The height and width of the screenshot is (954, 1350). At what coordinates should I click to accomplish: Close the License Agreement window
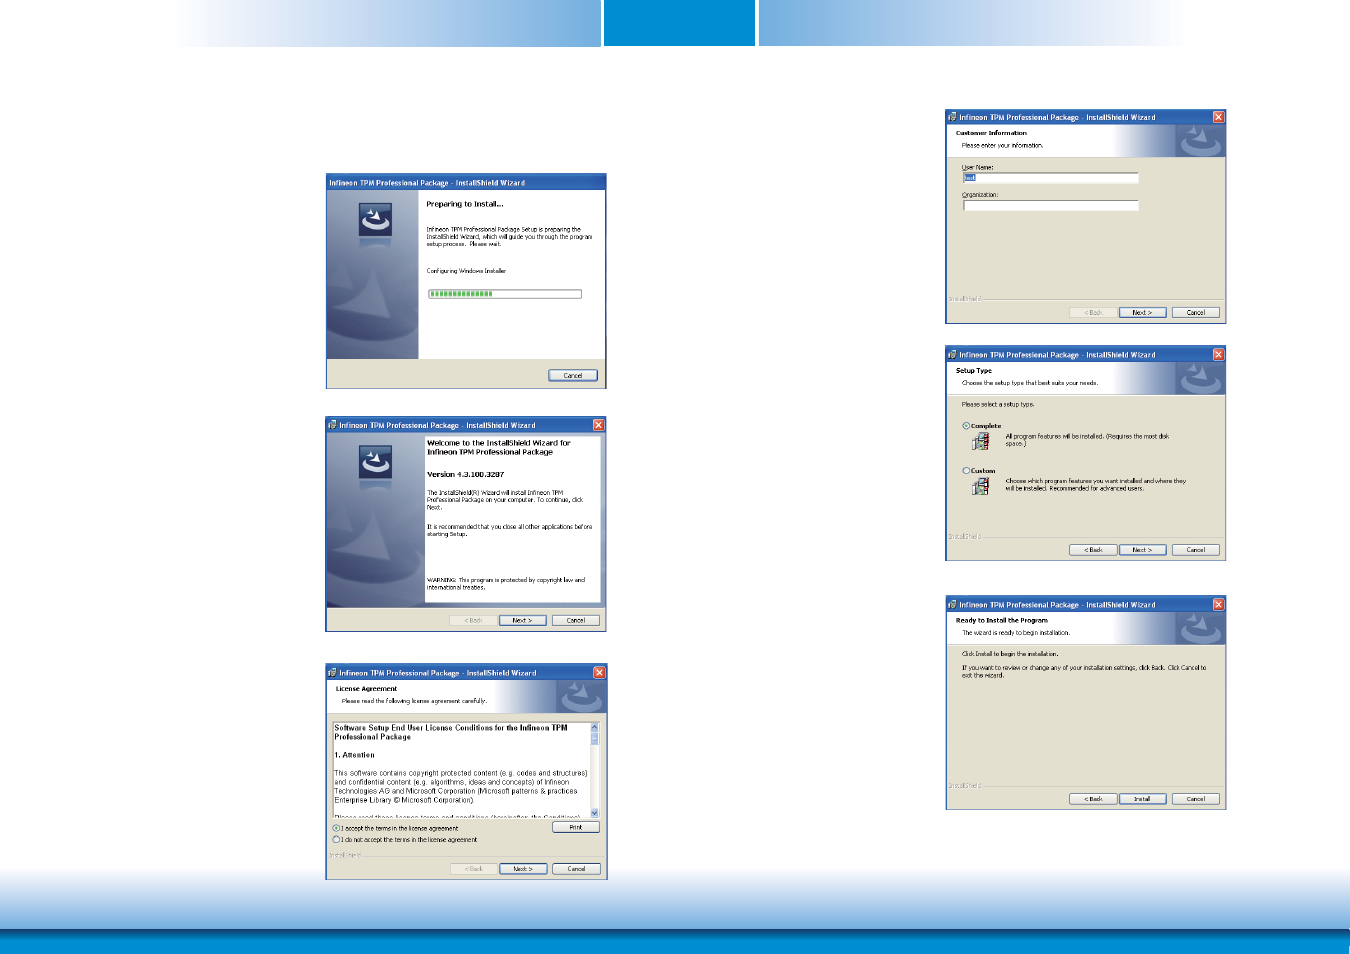(x=600, y=673)
